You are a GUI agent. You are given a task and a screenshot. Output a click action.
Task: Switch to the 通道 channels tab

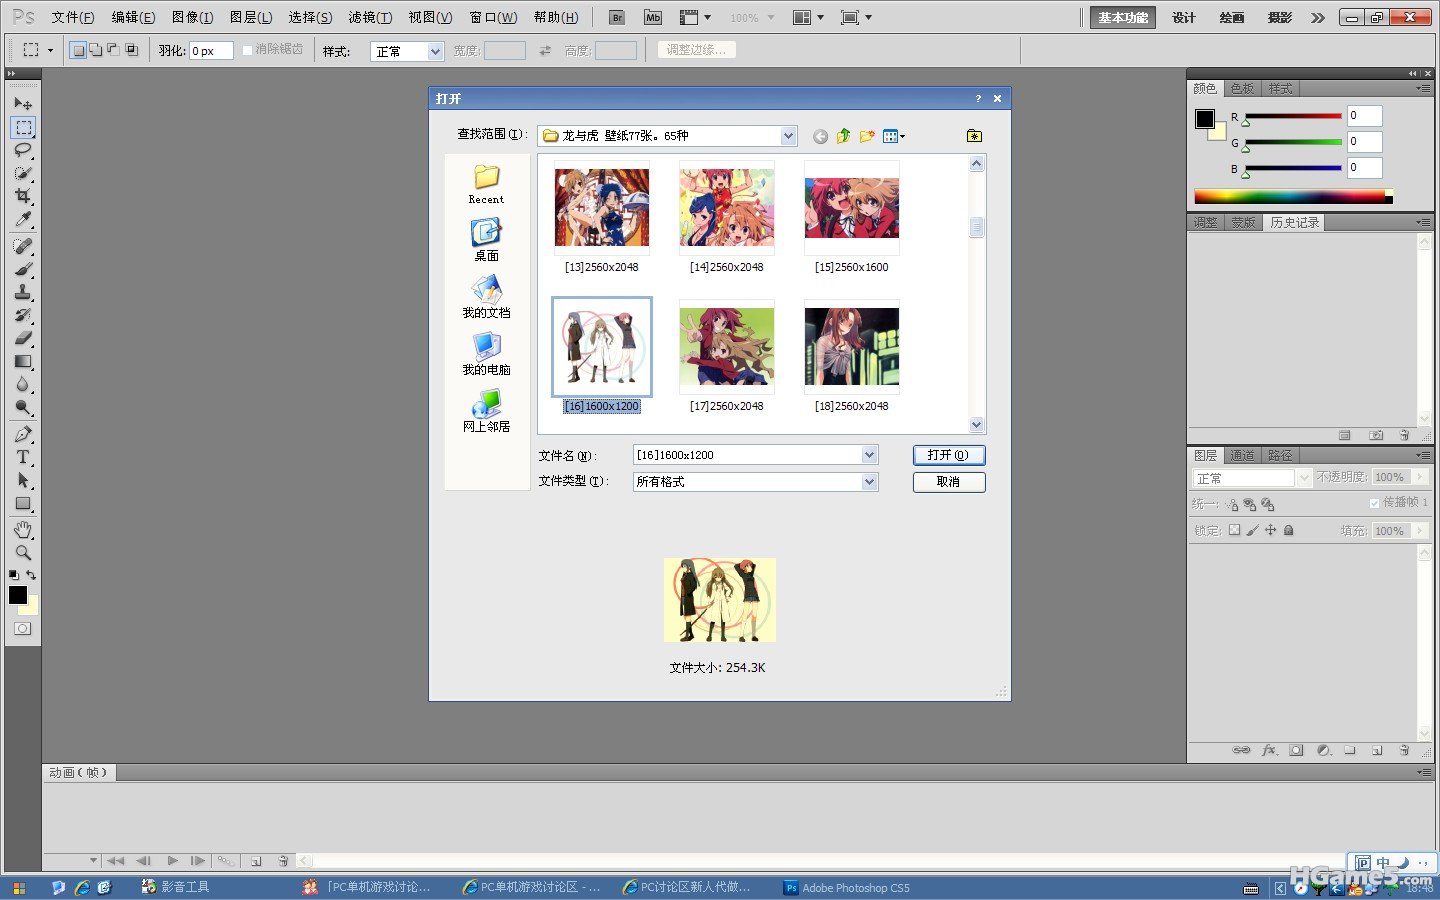(1242, 455)
